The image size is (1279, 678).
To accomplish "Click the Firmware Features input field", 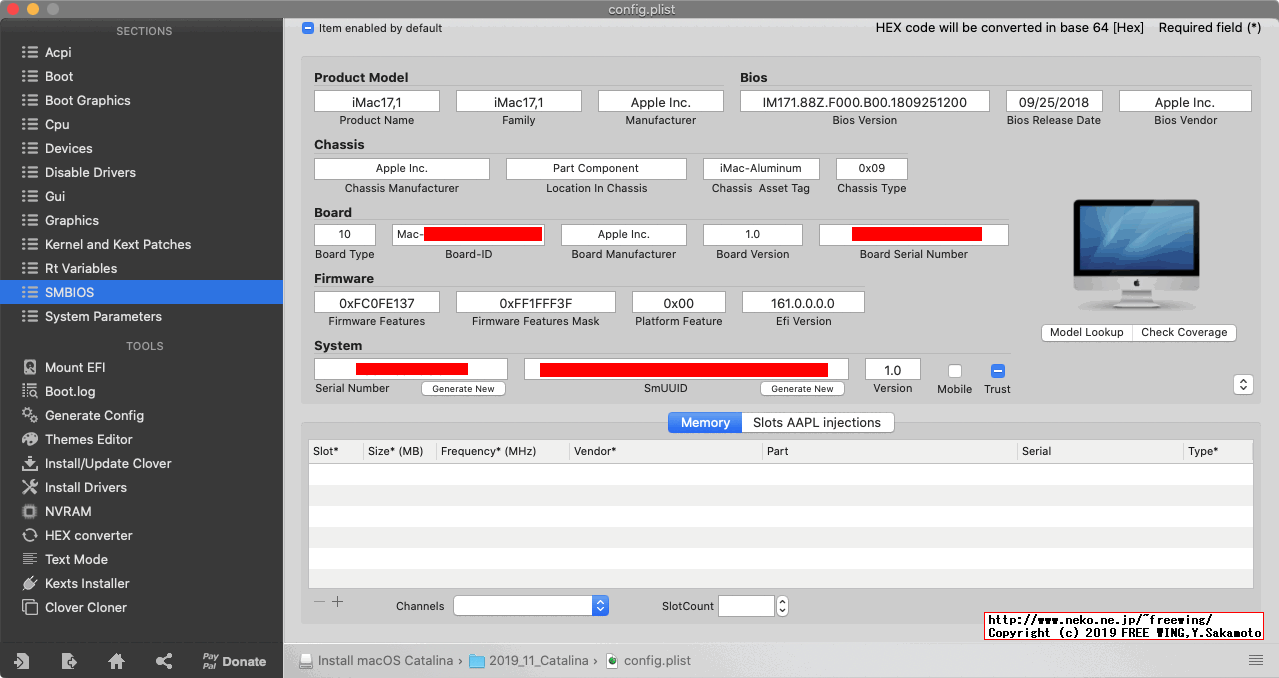I will 377,301.
